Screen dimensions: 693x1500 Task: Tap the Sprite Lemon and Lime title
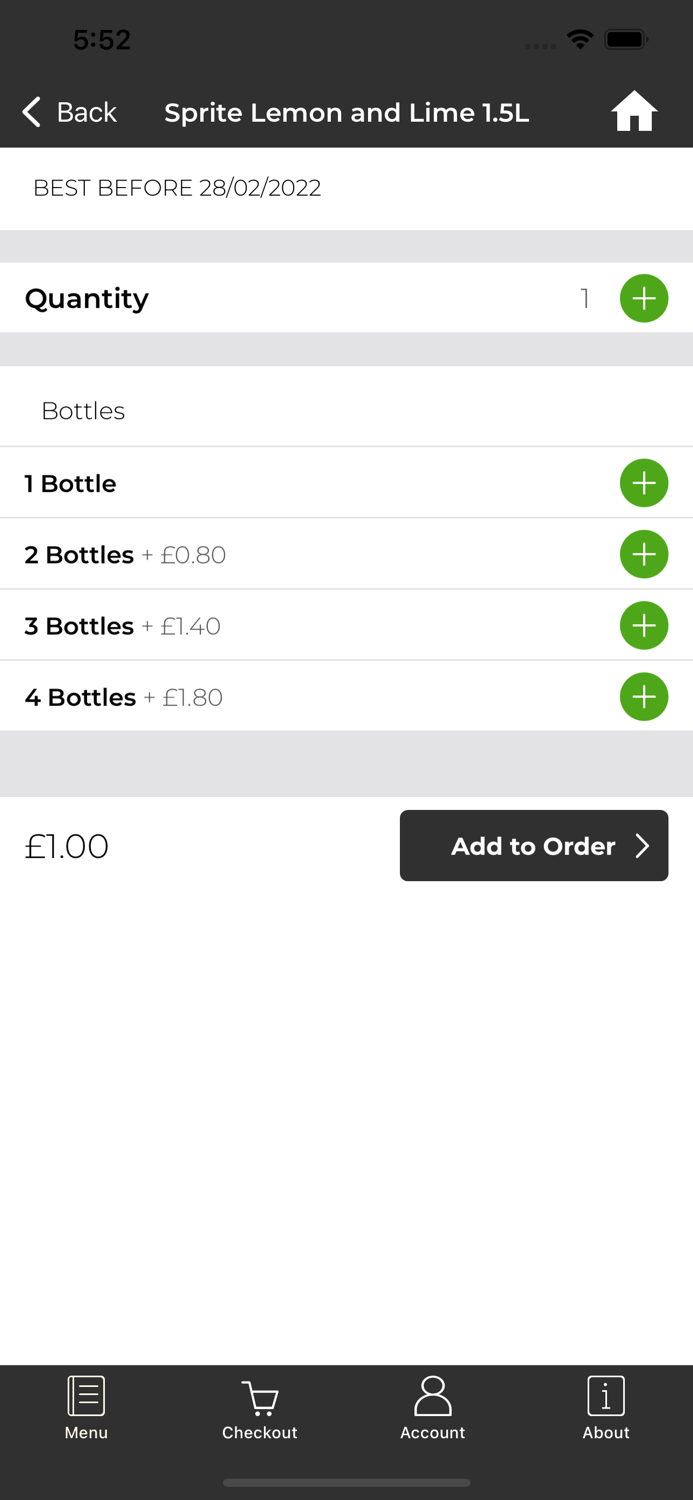[x=346, y=113]
